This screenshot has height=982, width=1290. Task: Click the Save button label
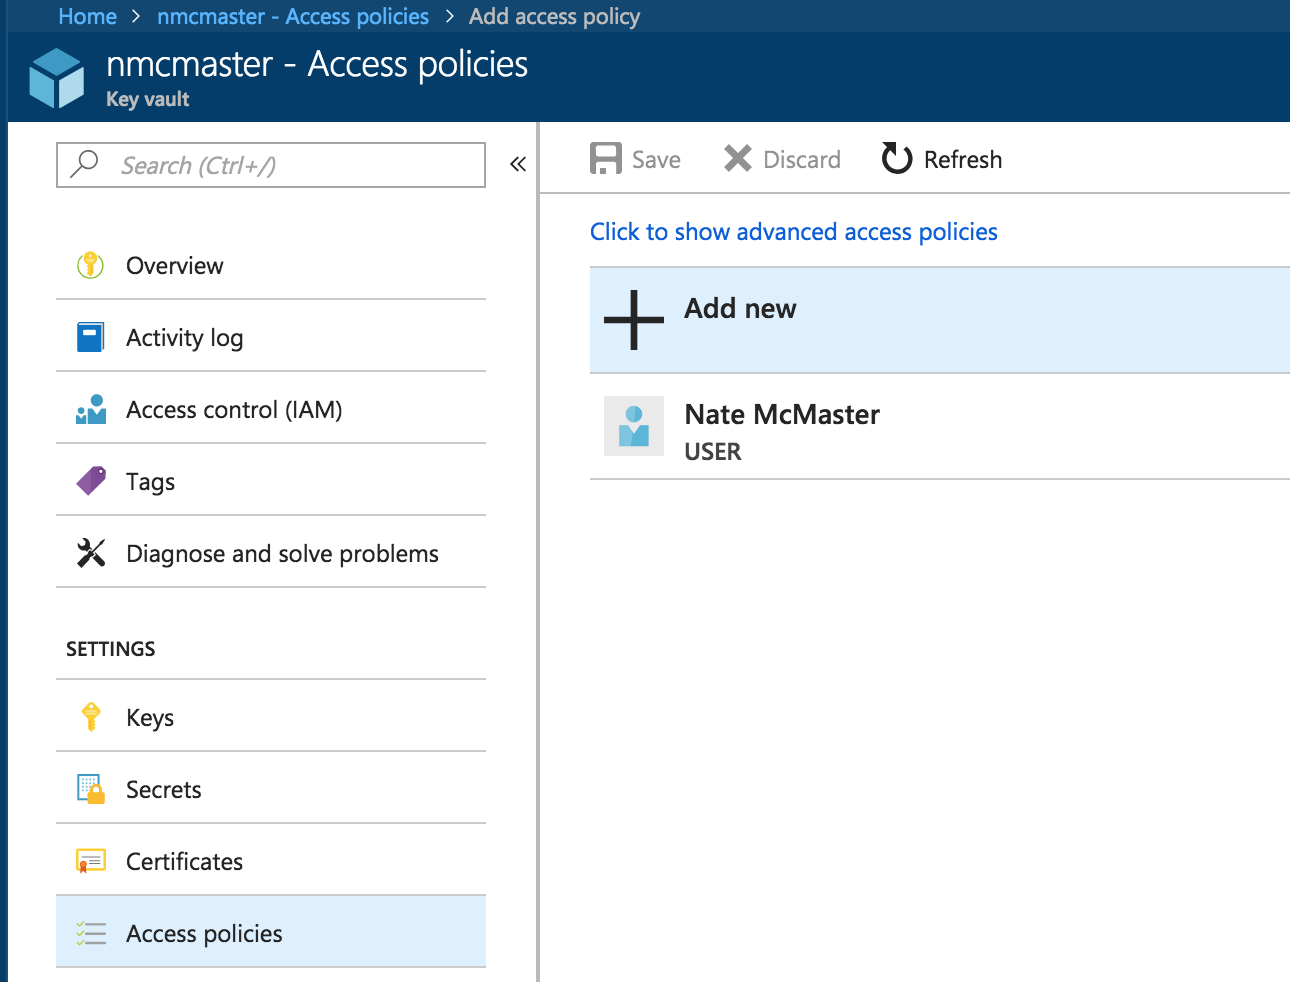tap(656, 160)
